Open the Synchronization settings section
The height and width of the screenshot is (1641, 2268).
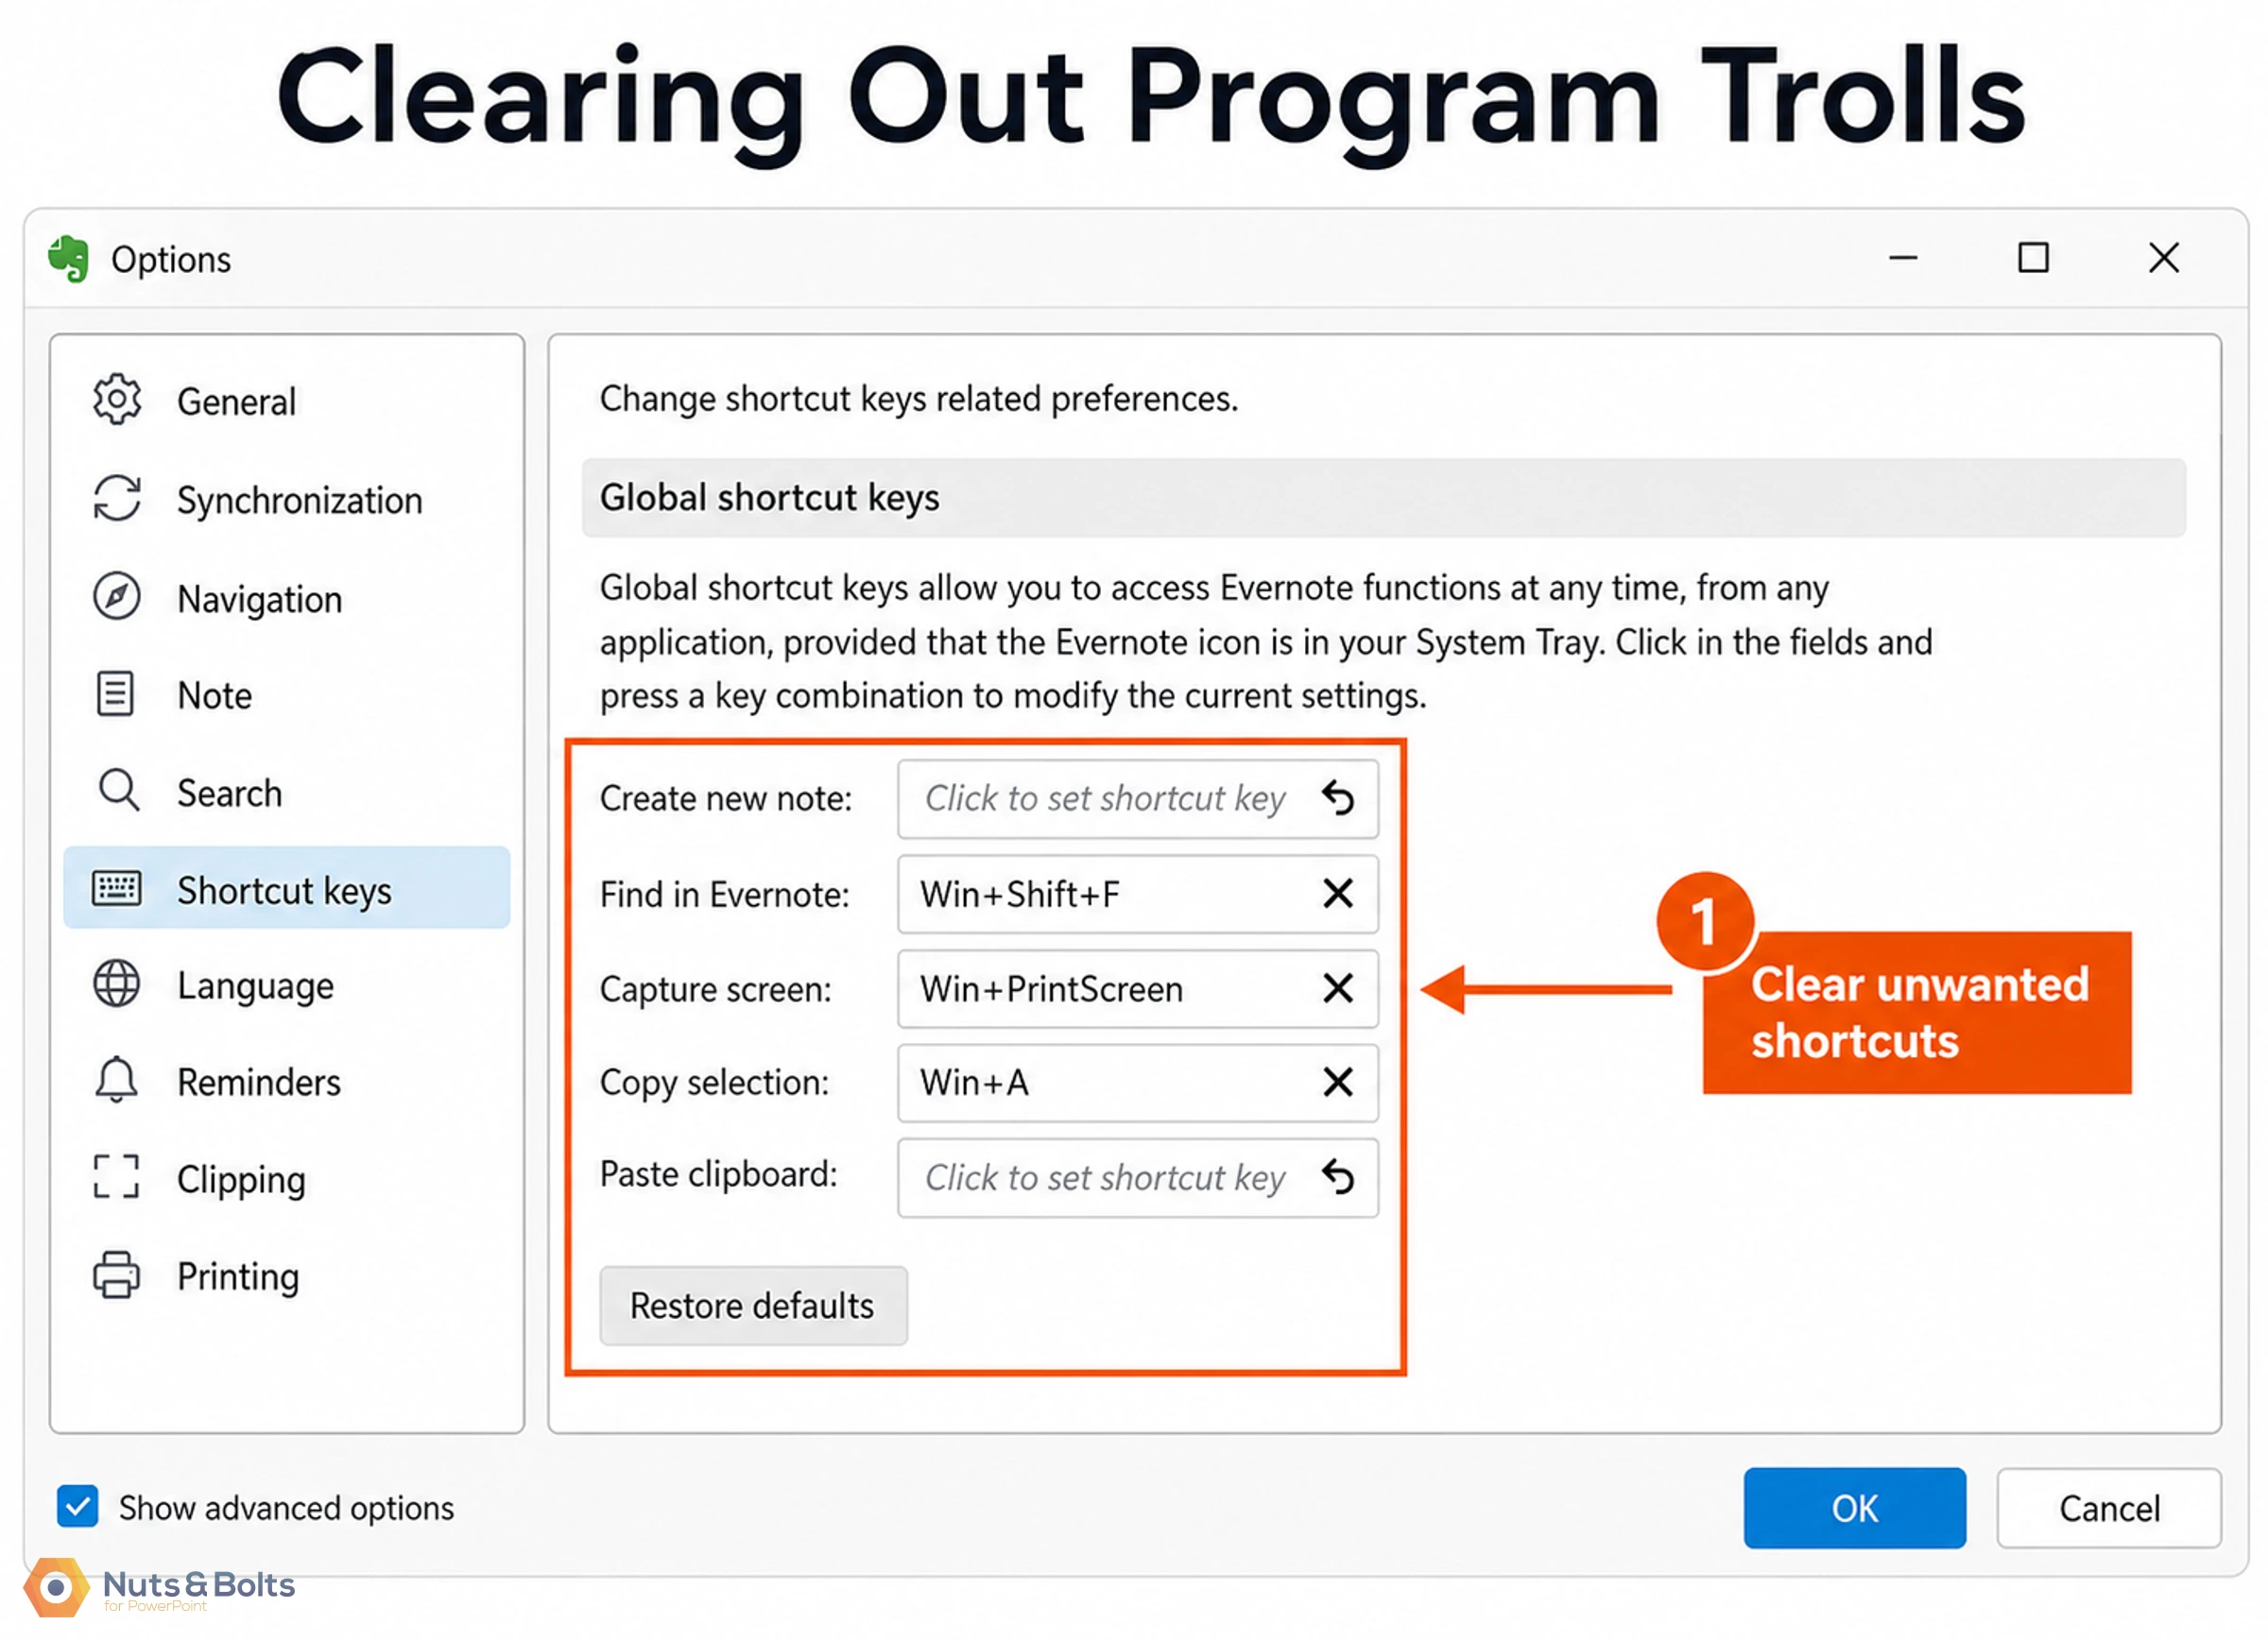300,500
